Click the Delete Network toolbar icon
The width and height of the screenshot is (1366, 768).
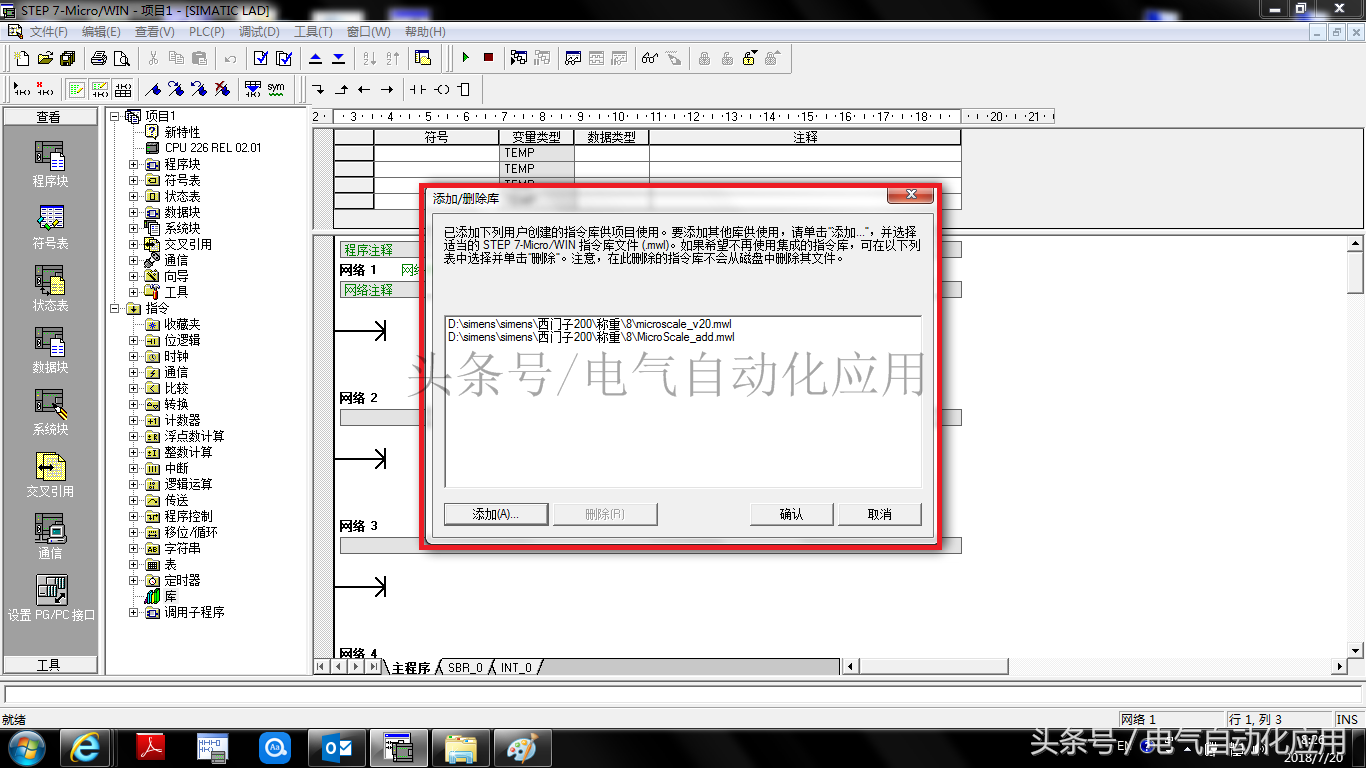pos(45,89)
